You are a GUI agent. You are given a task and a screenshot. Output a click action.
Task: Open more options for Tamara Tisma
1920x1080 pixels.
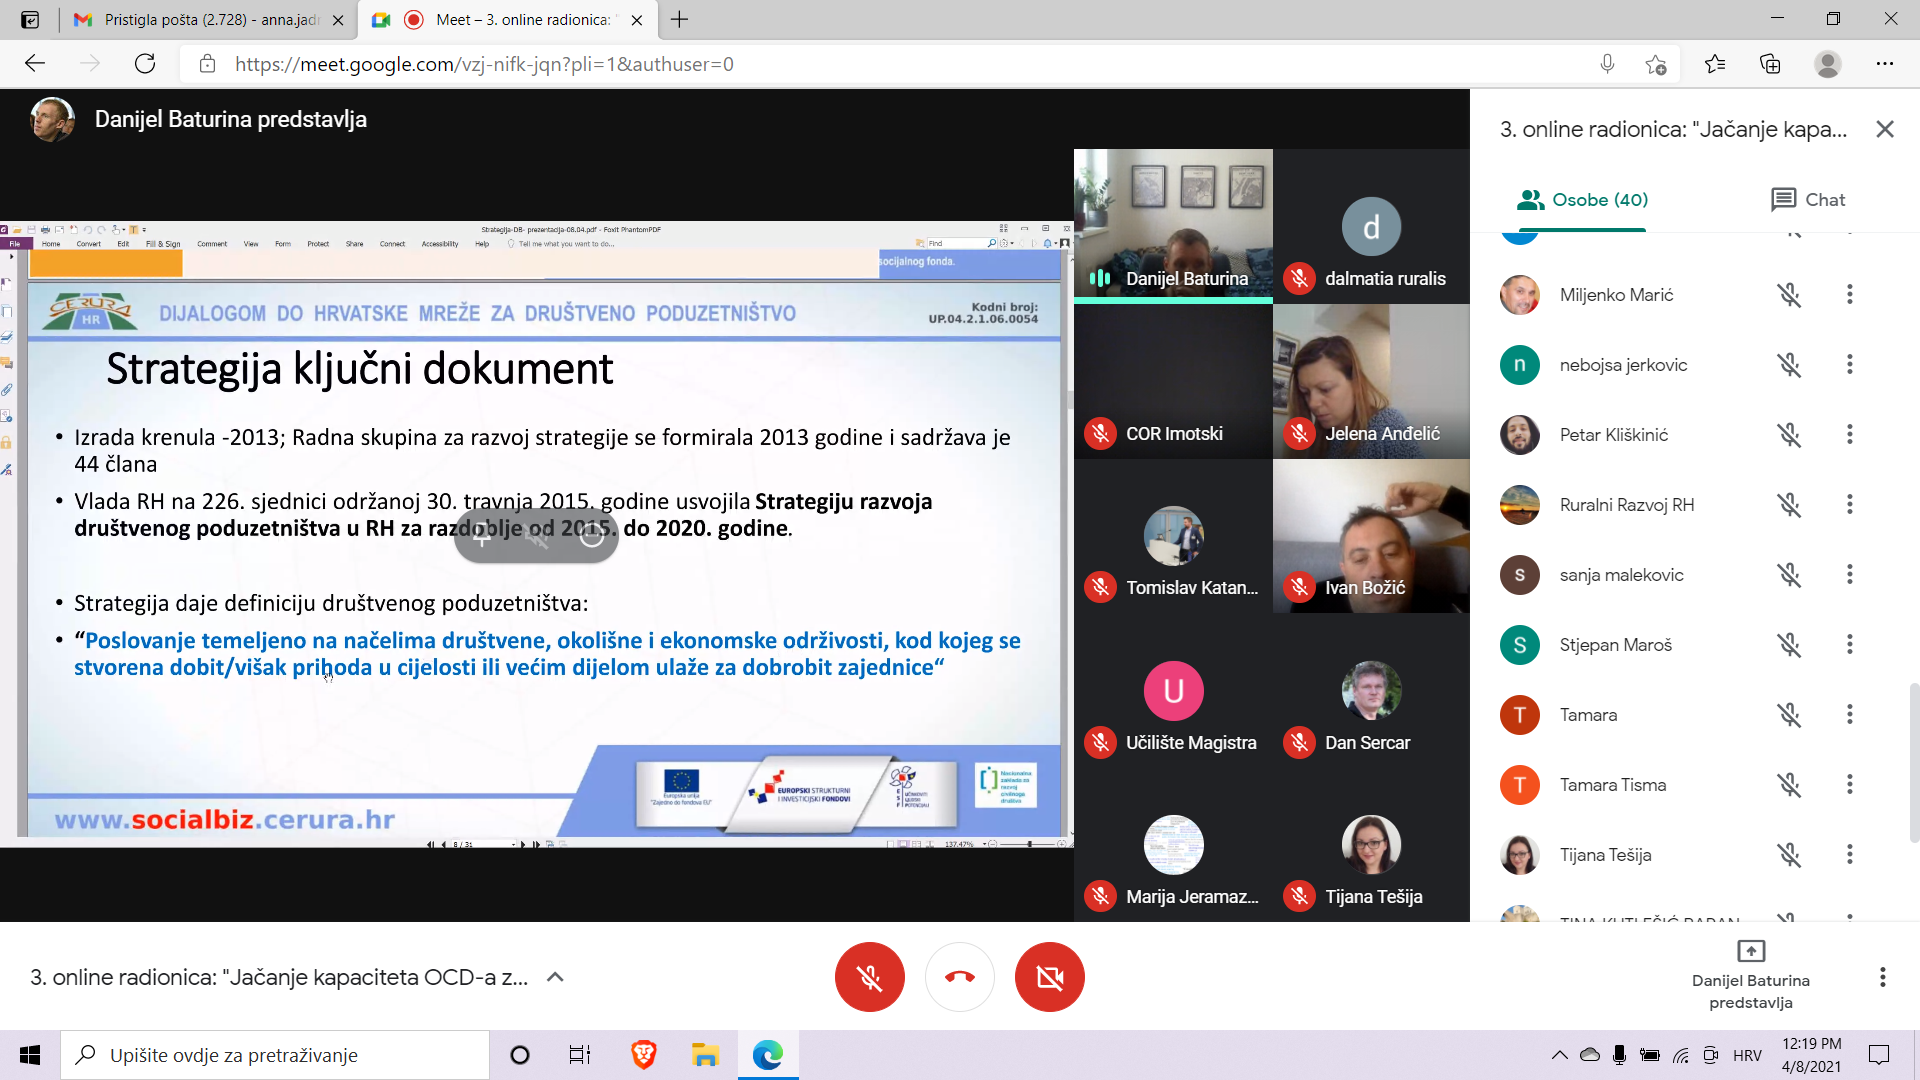coord(1849,785)
